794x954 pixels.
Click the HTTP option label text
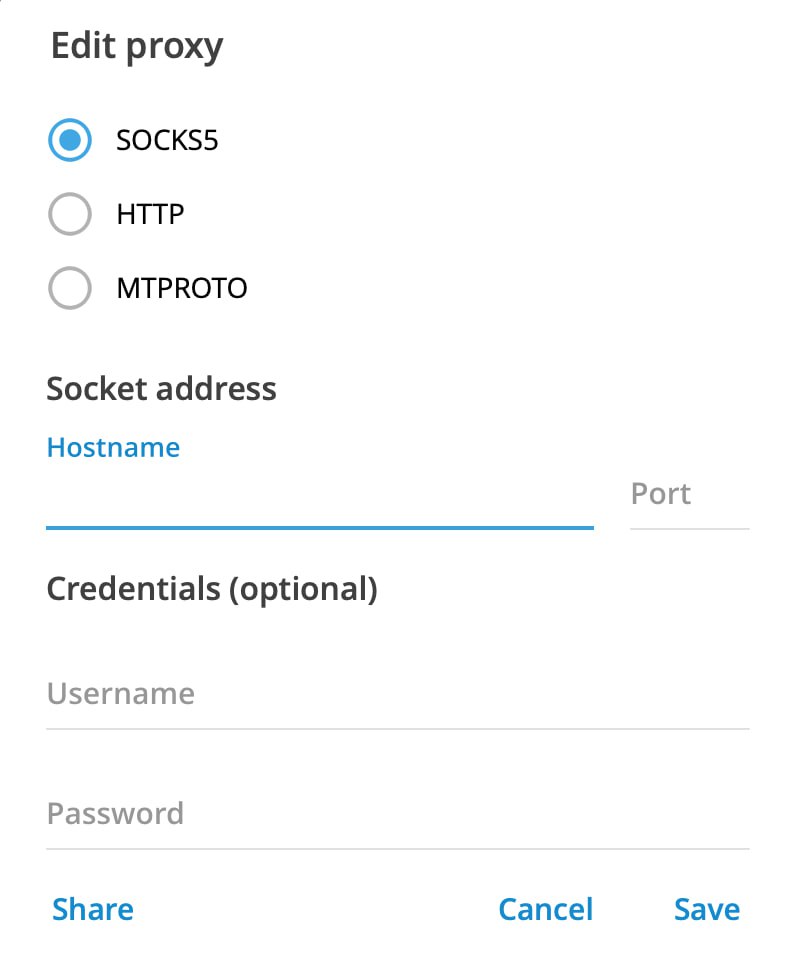[x=150, y=214]
